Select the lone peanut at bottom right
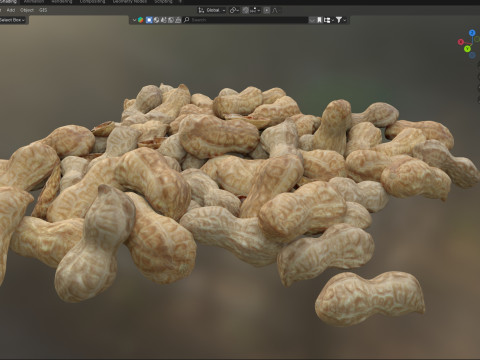This screenshot has width=480, height=360. point(370,298)
